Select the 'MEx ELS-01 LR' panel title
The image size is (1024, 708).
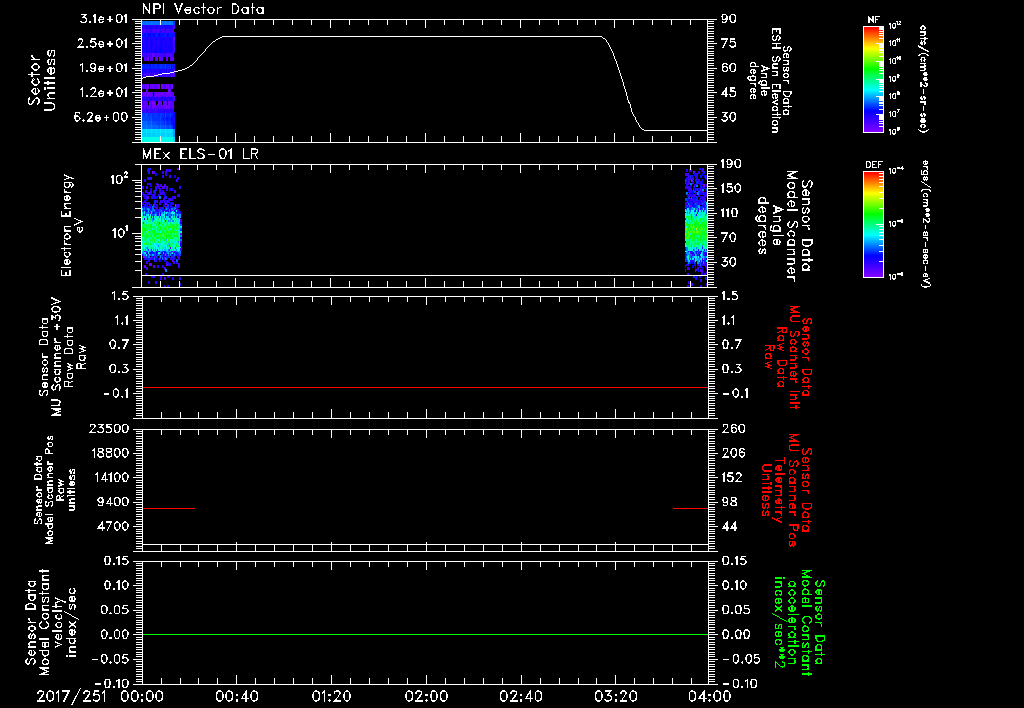click(x=199, y=154)
